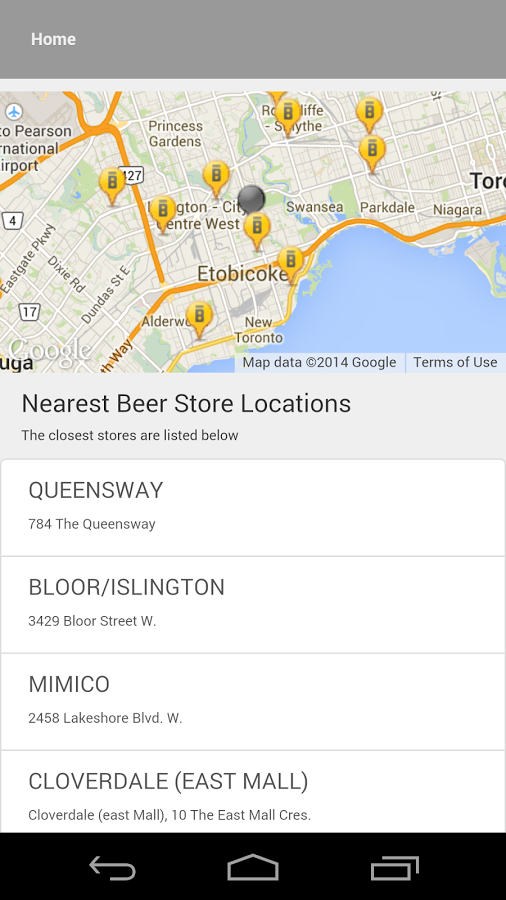Tap the Home title in header
This screenshot has width=506, height=900.
(x=53, y=39)
